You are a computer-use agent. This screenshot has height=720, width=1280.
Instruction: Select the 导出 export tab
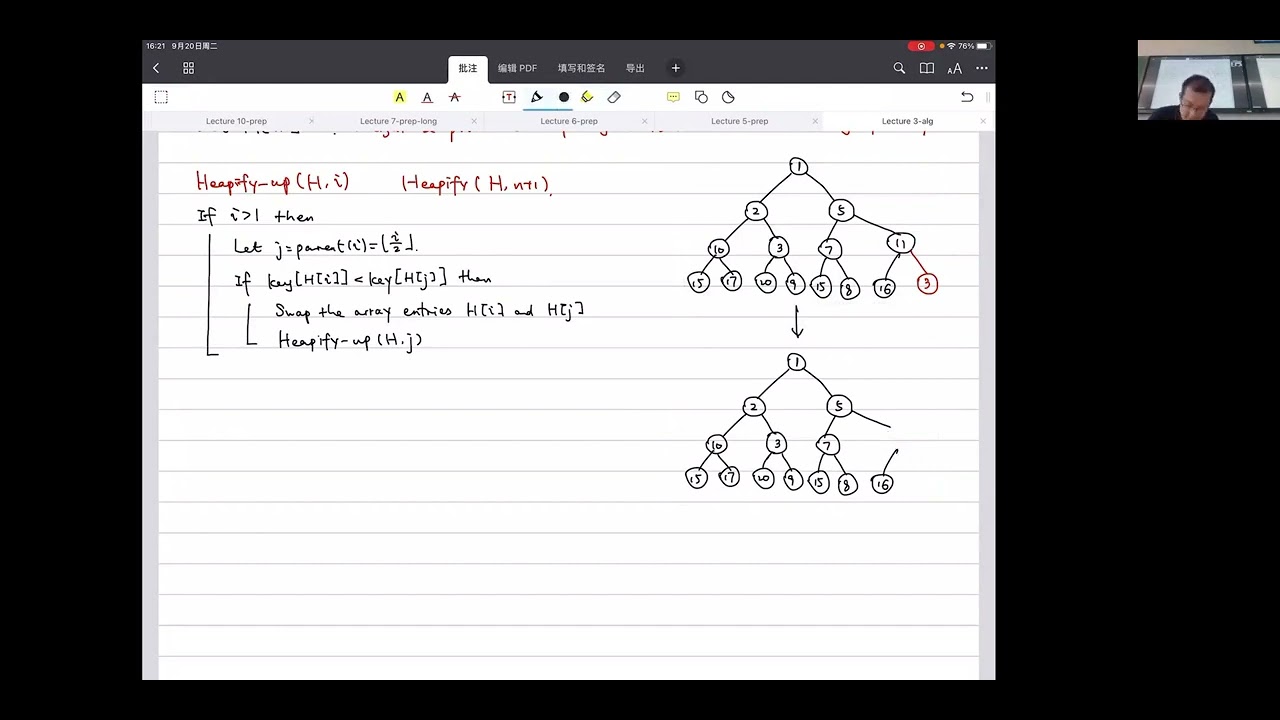[x=635, y=68]
